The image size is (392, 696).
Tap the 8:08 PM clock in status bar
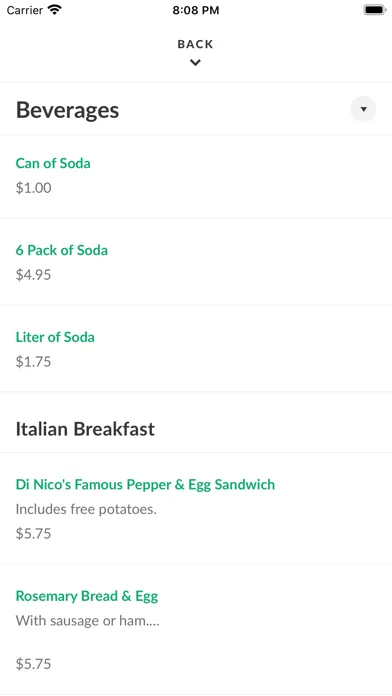[x=196, y=10]
